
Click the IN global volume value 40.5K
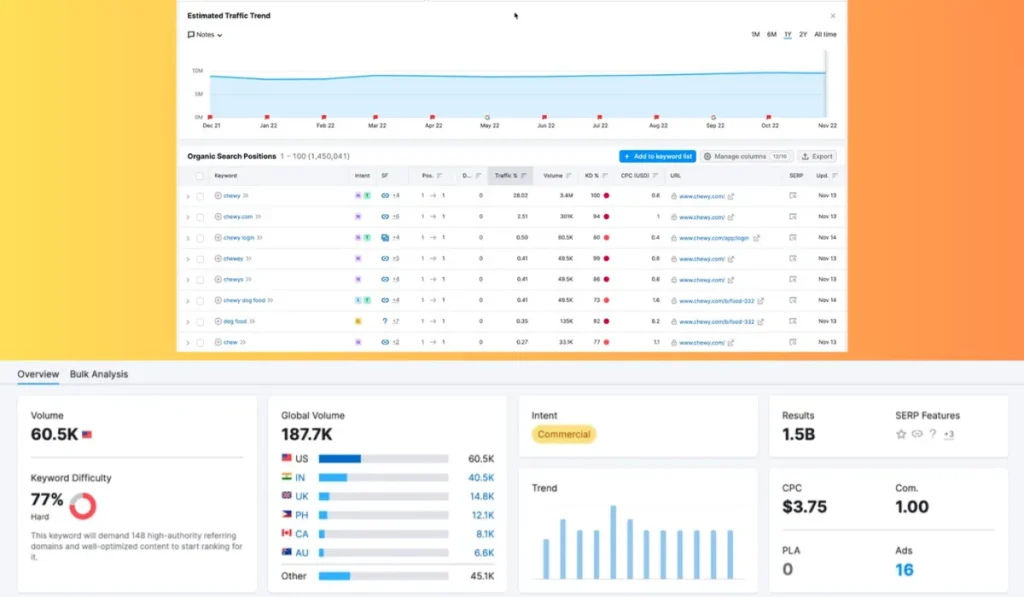click(x=481, y=477)
